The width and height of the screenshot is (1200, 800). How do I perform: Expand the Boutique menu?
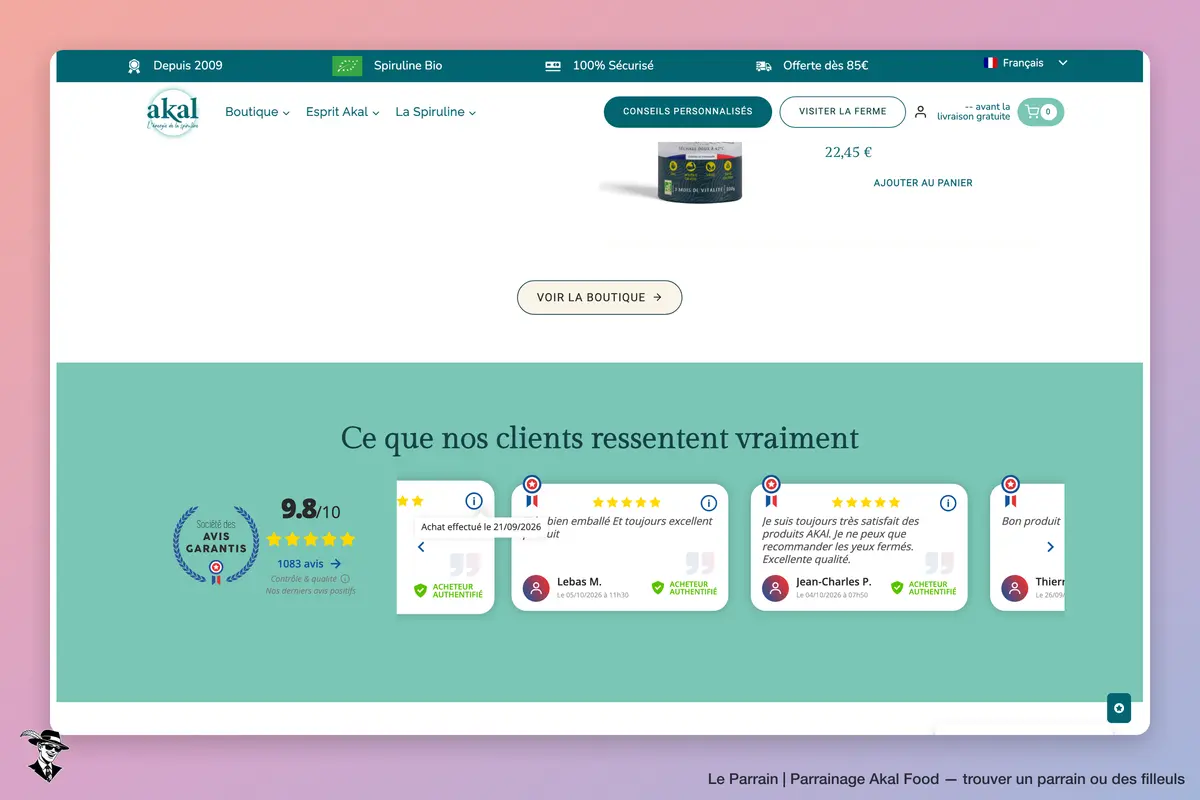pos(257,112)
